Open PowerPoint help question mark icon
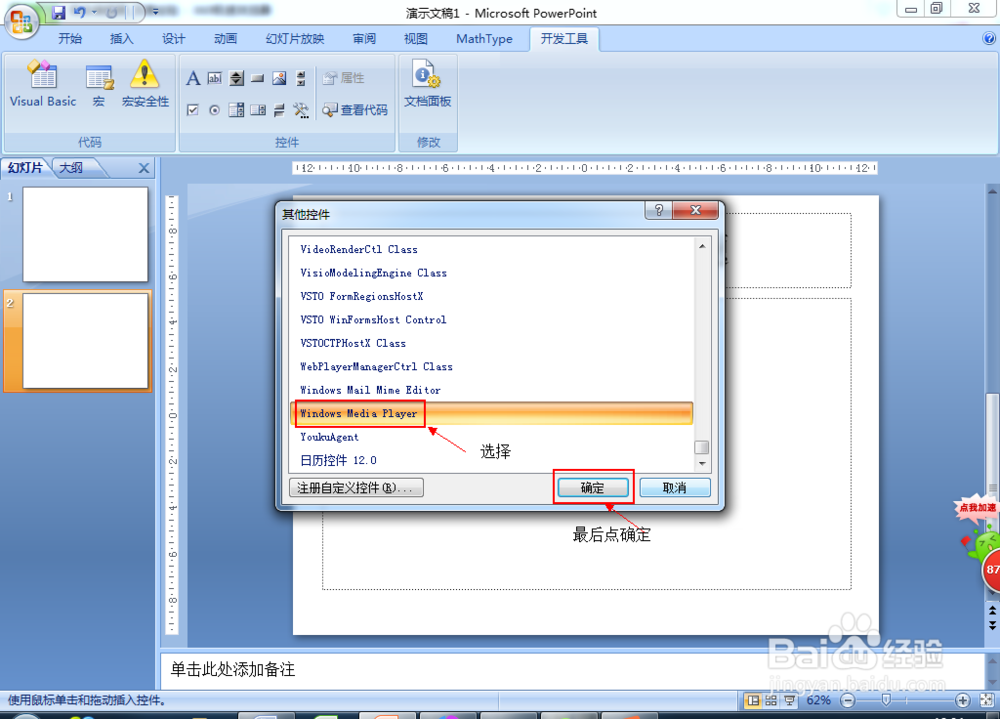1000x719 pixels. 989,38
